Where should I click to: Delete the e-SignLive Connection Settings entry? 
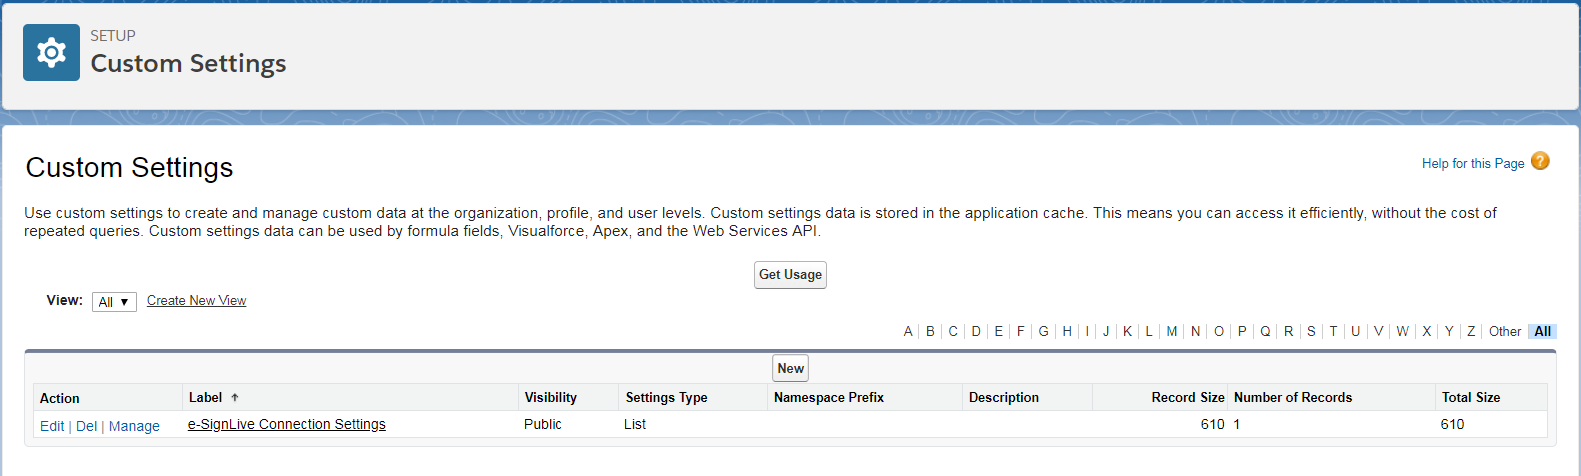[86, 426]
